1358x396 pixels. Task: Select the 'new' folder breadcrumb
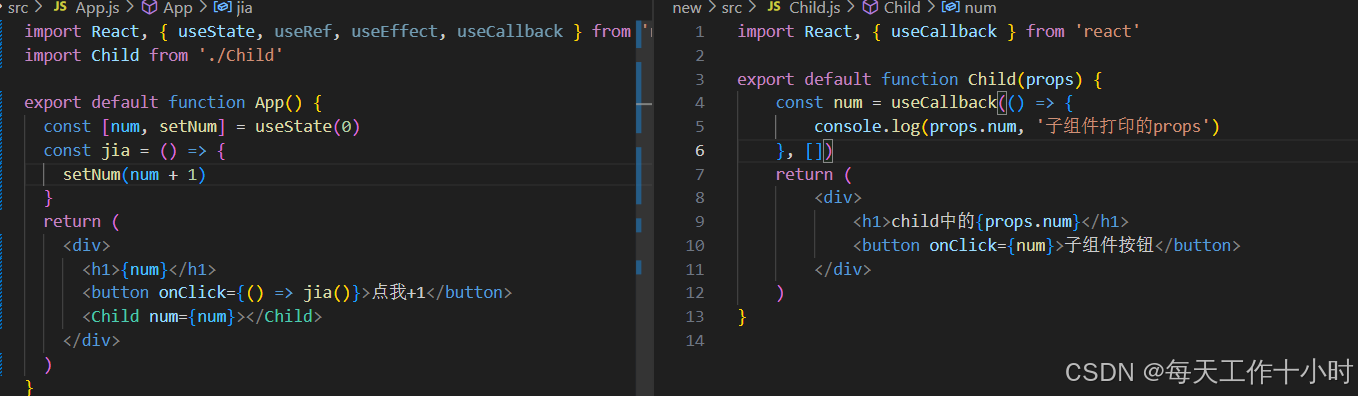point(687,8)
